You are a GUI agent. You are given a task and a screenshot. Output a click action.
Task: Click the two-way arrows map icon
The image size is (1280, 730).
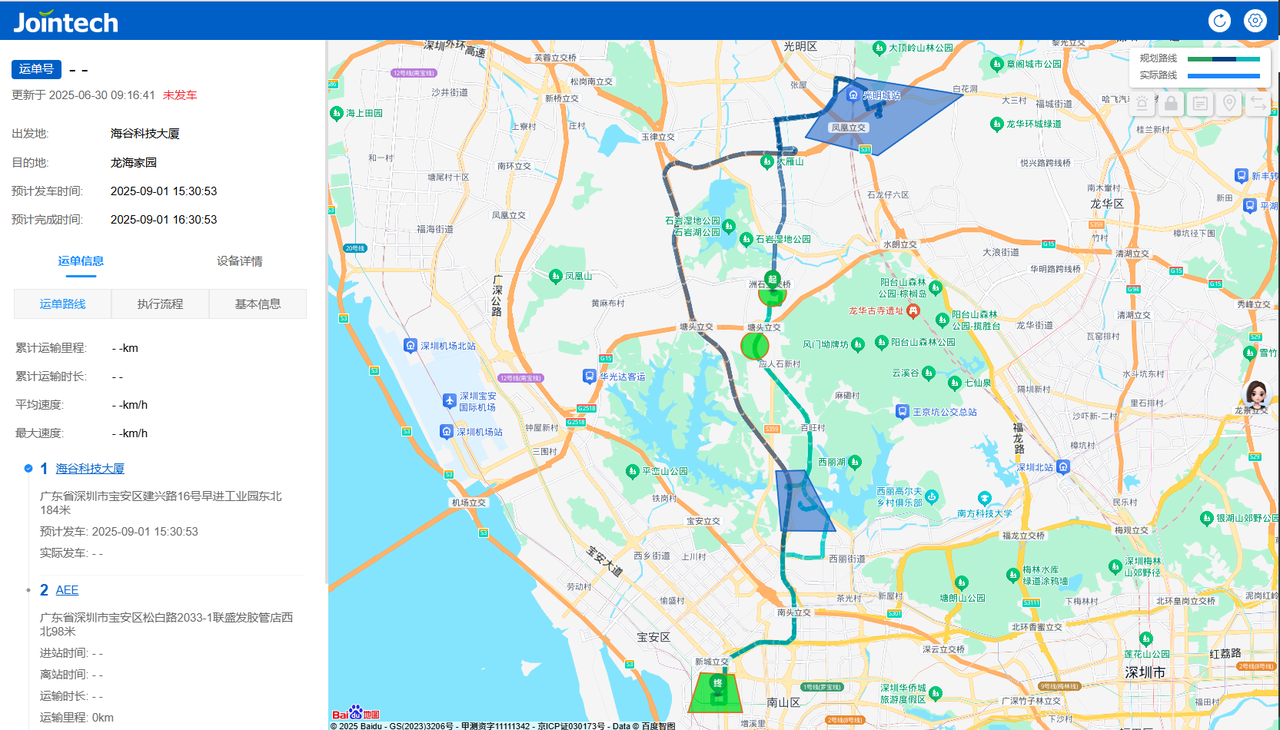(x=1258, y=103)
